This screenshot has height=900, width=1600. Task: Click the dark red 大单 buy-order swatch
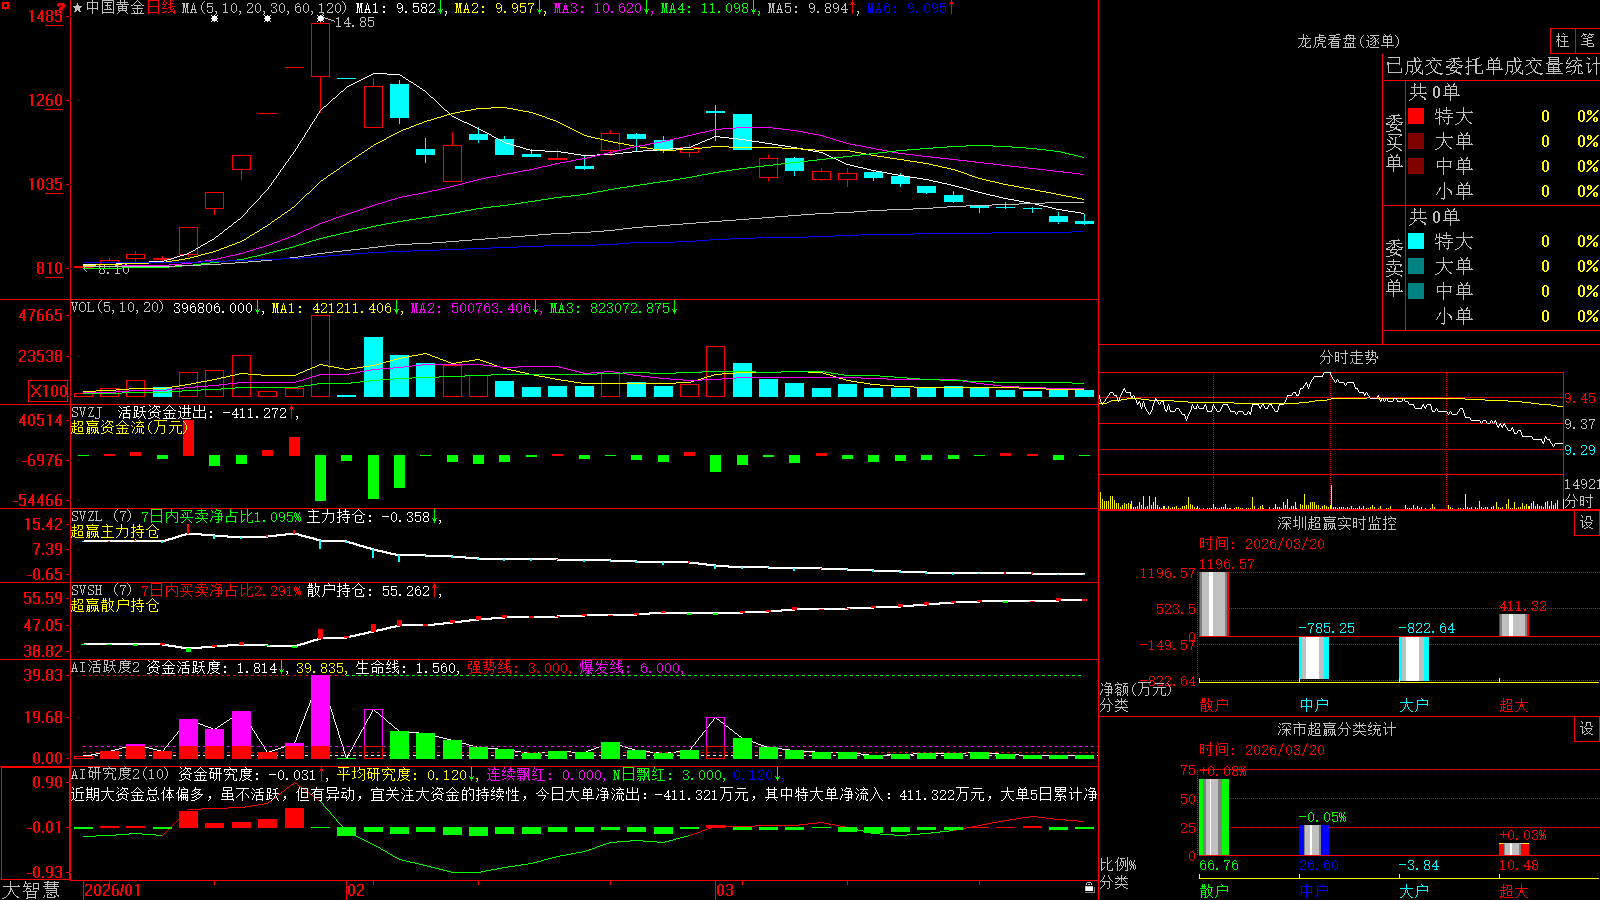(1416, 141)
